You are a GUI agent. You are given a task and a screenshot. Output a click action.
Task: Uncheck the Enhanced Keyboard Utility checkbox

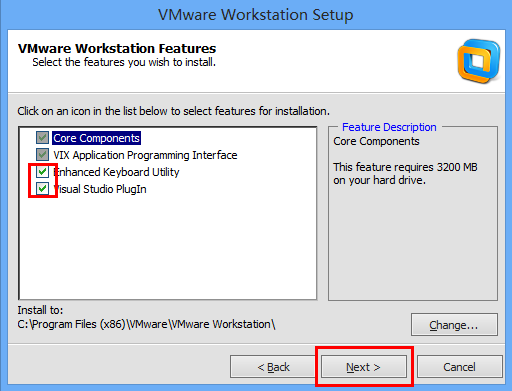tap(42, 172)
